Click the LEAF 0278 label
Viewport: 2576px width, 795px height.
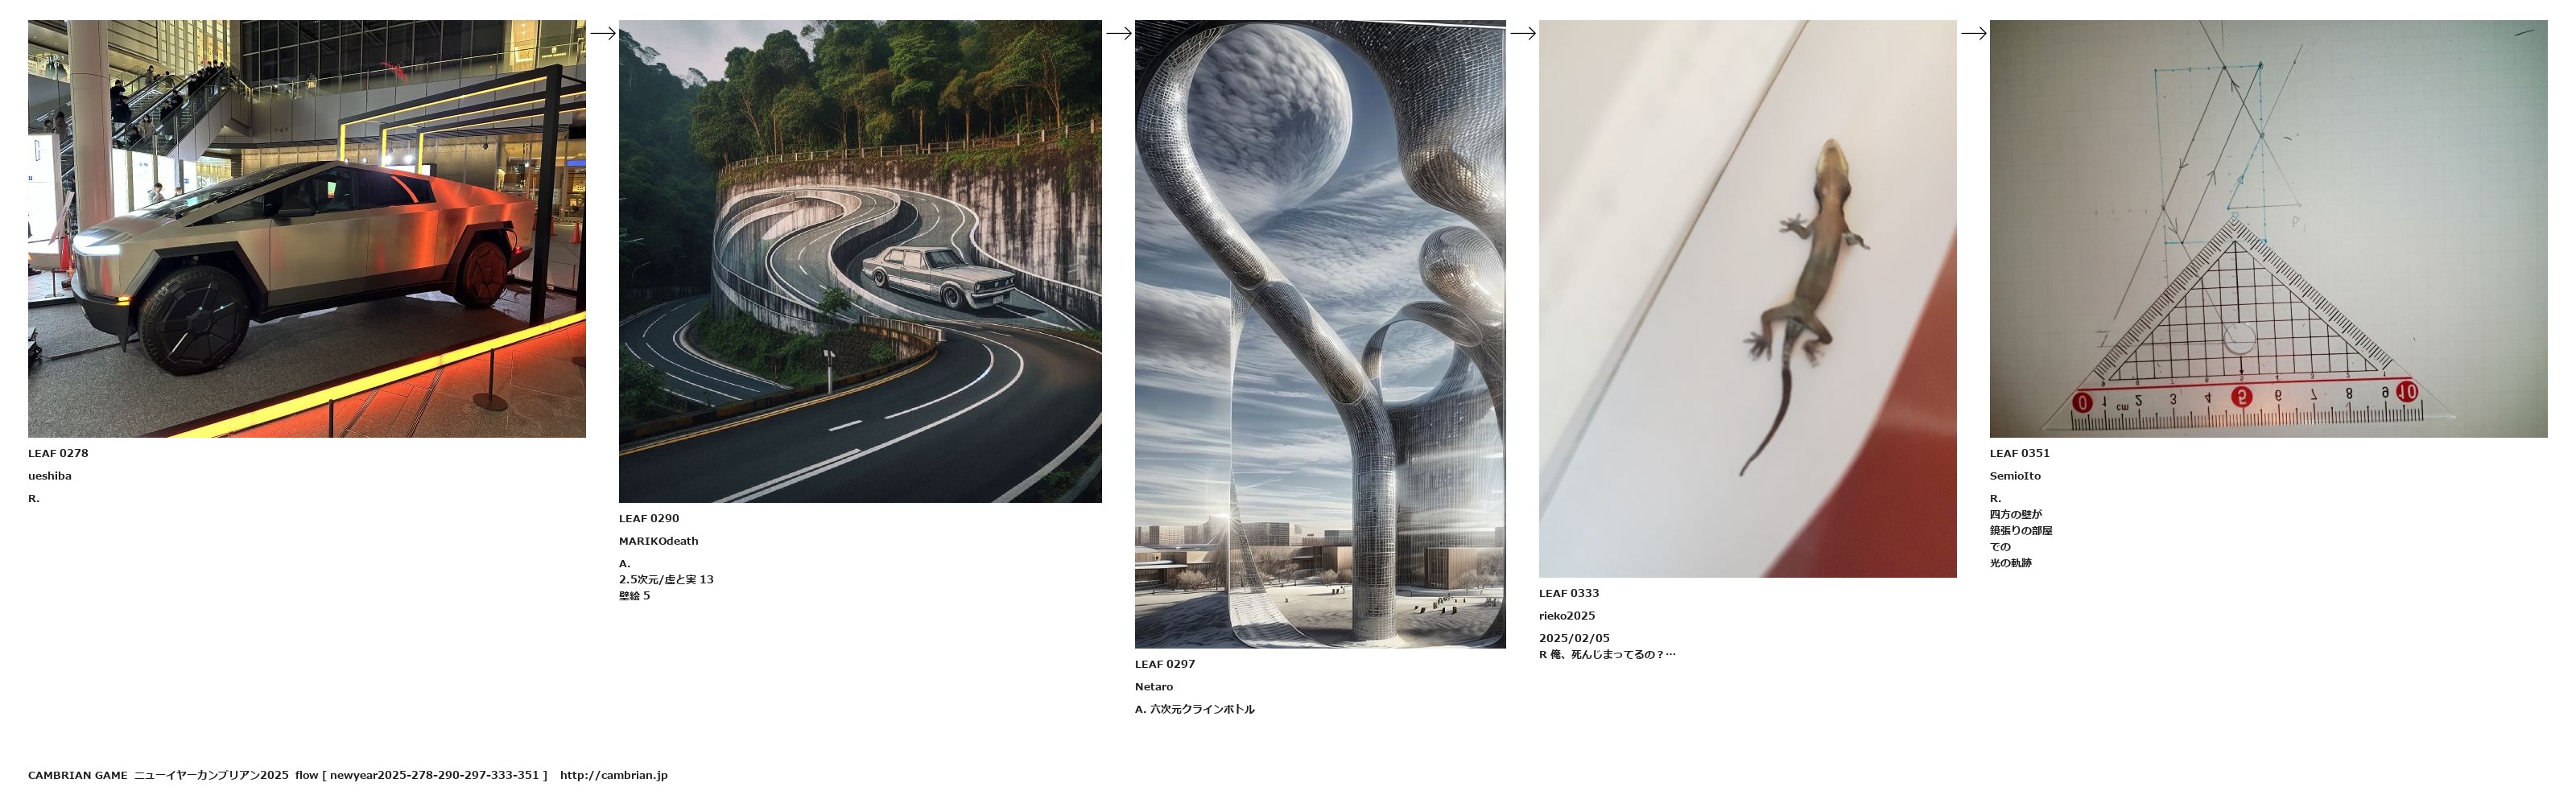click(58, 453)
